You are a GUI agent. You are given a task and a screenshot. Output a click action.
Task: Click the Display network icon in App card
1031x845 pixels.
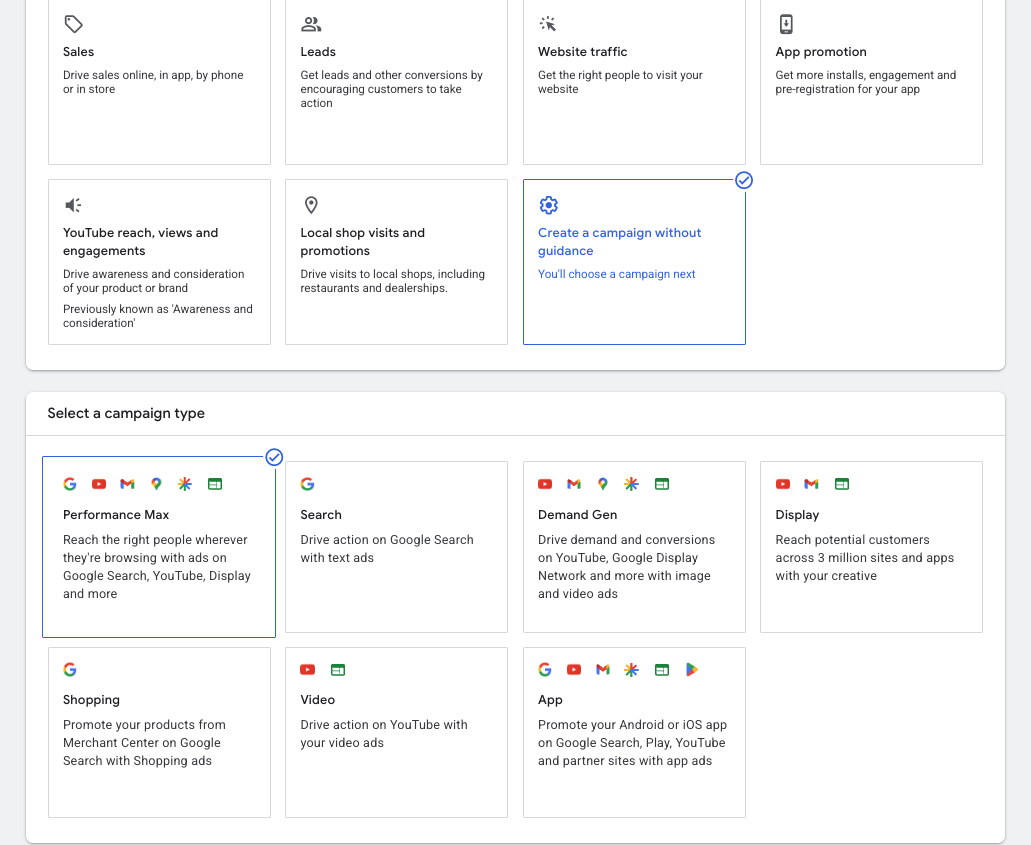click(662, 669)
